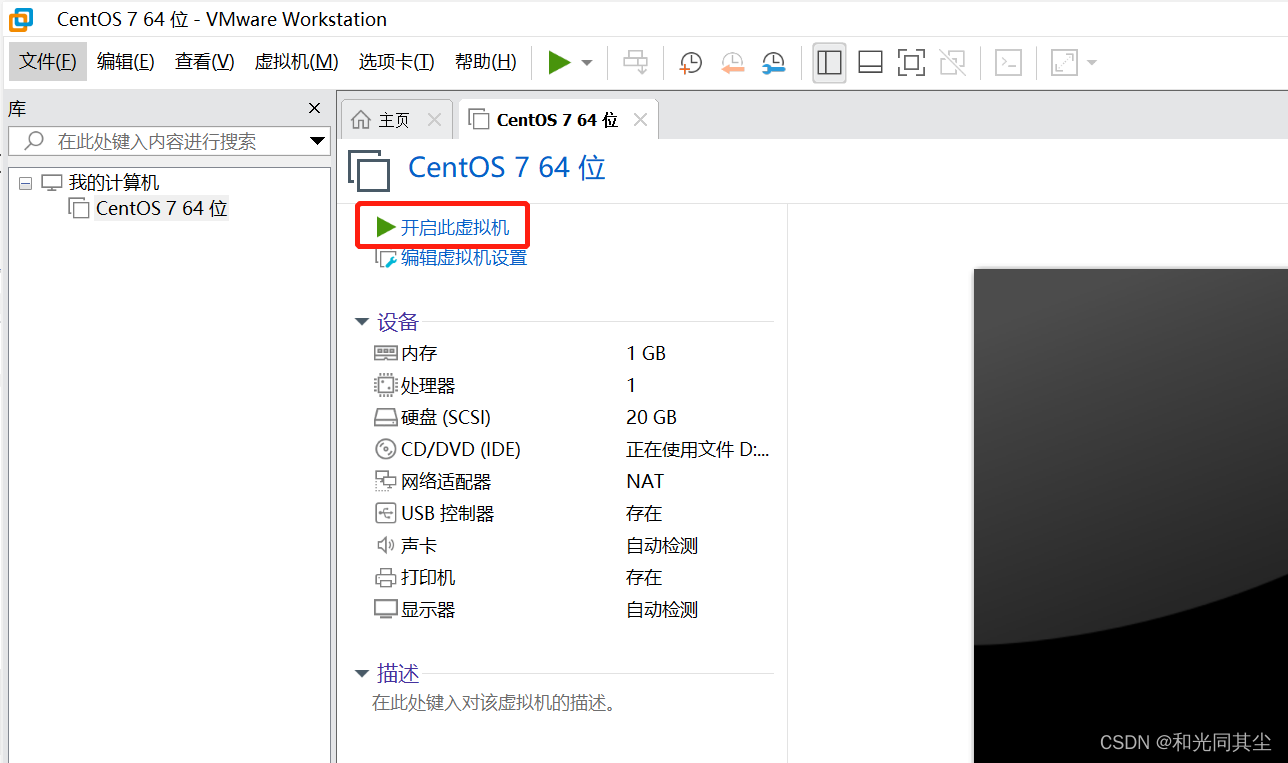Click the 声卡 sound card icon

pyautogui.click(x=385, y=545)
